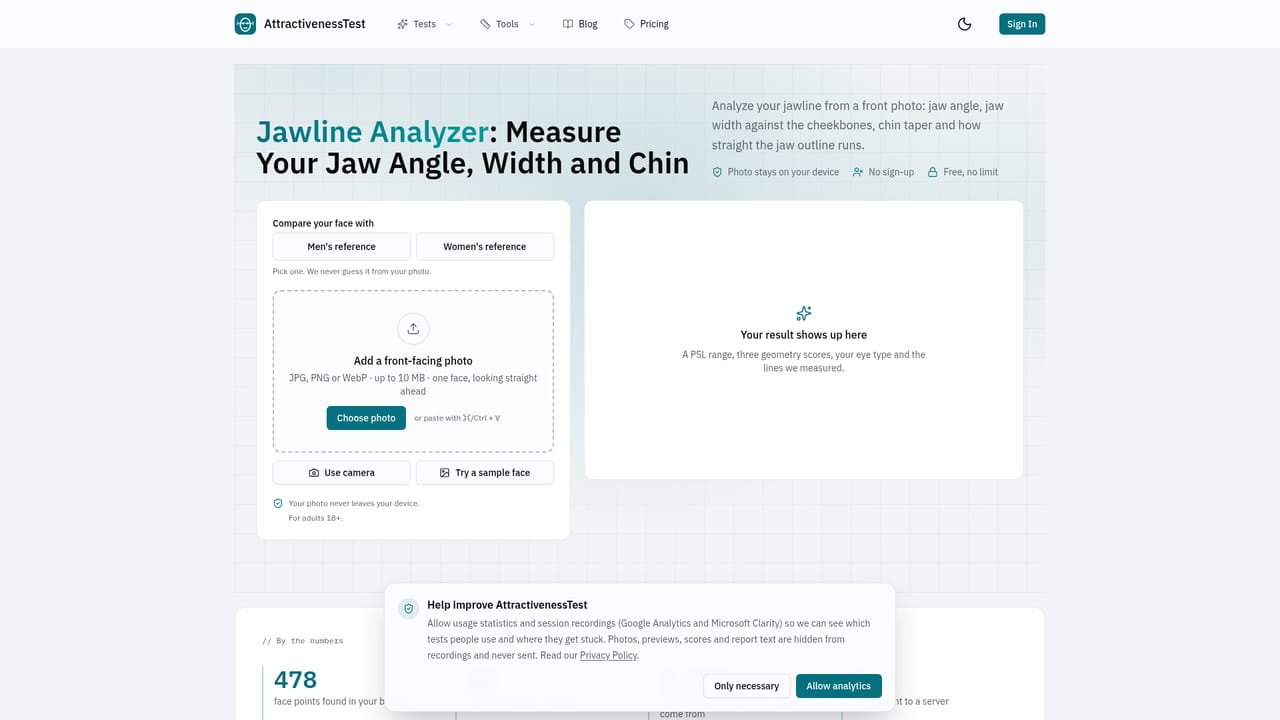Expand the Tools dropdown menu
Viewport: 1280px width, 720px height.
point(507,24)
